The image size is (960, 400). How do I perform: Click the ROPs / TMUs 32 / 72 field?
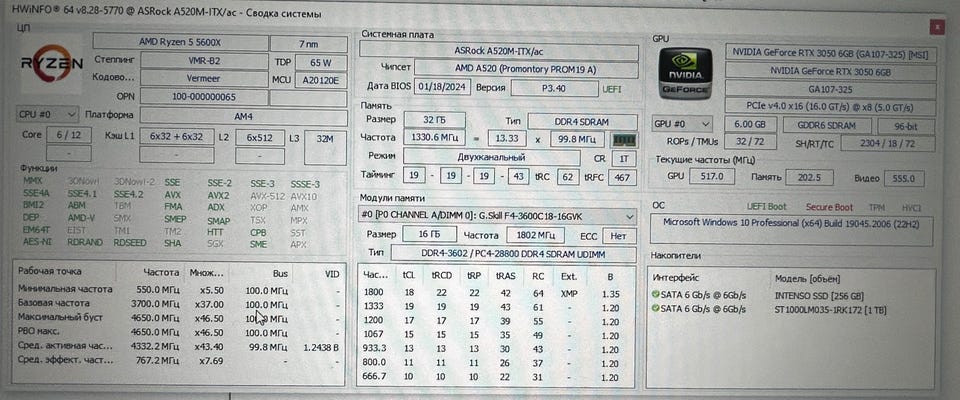751,142
